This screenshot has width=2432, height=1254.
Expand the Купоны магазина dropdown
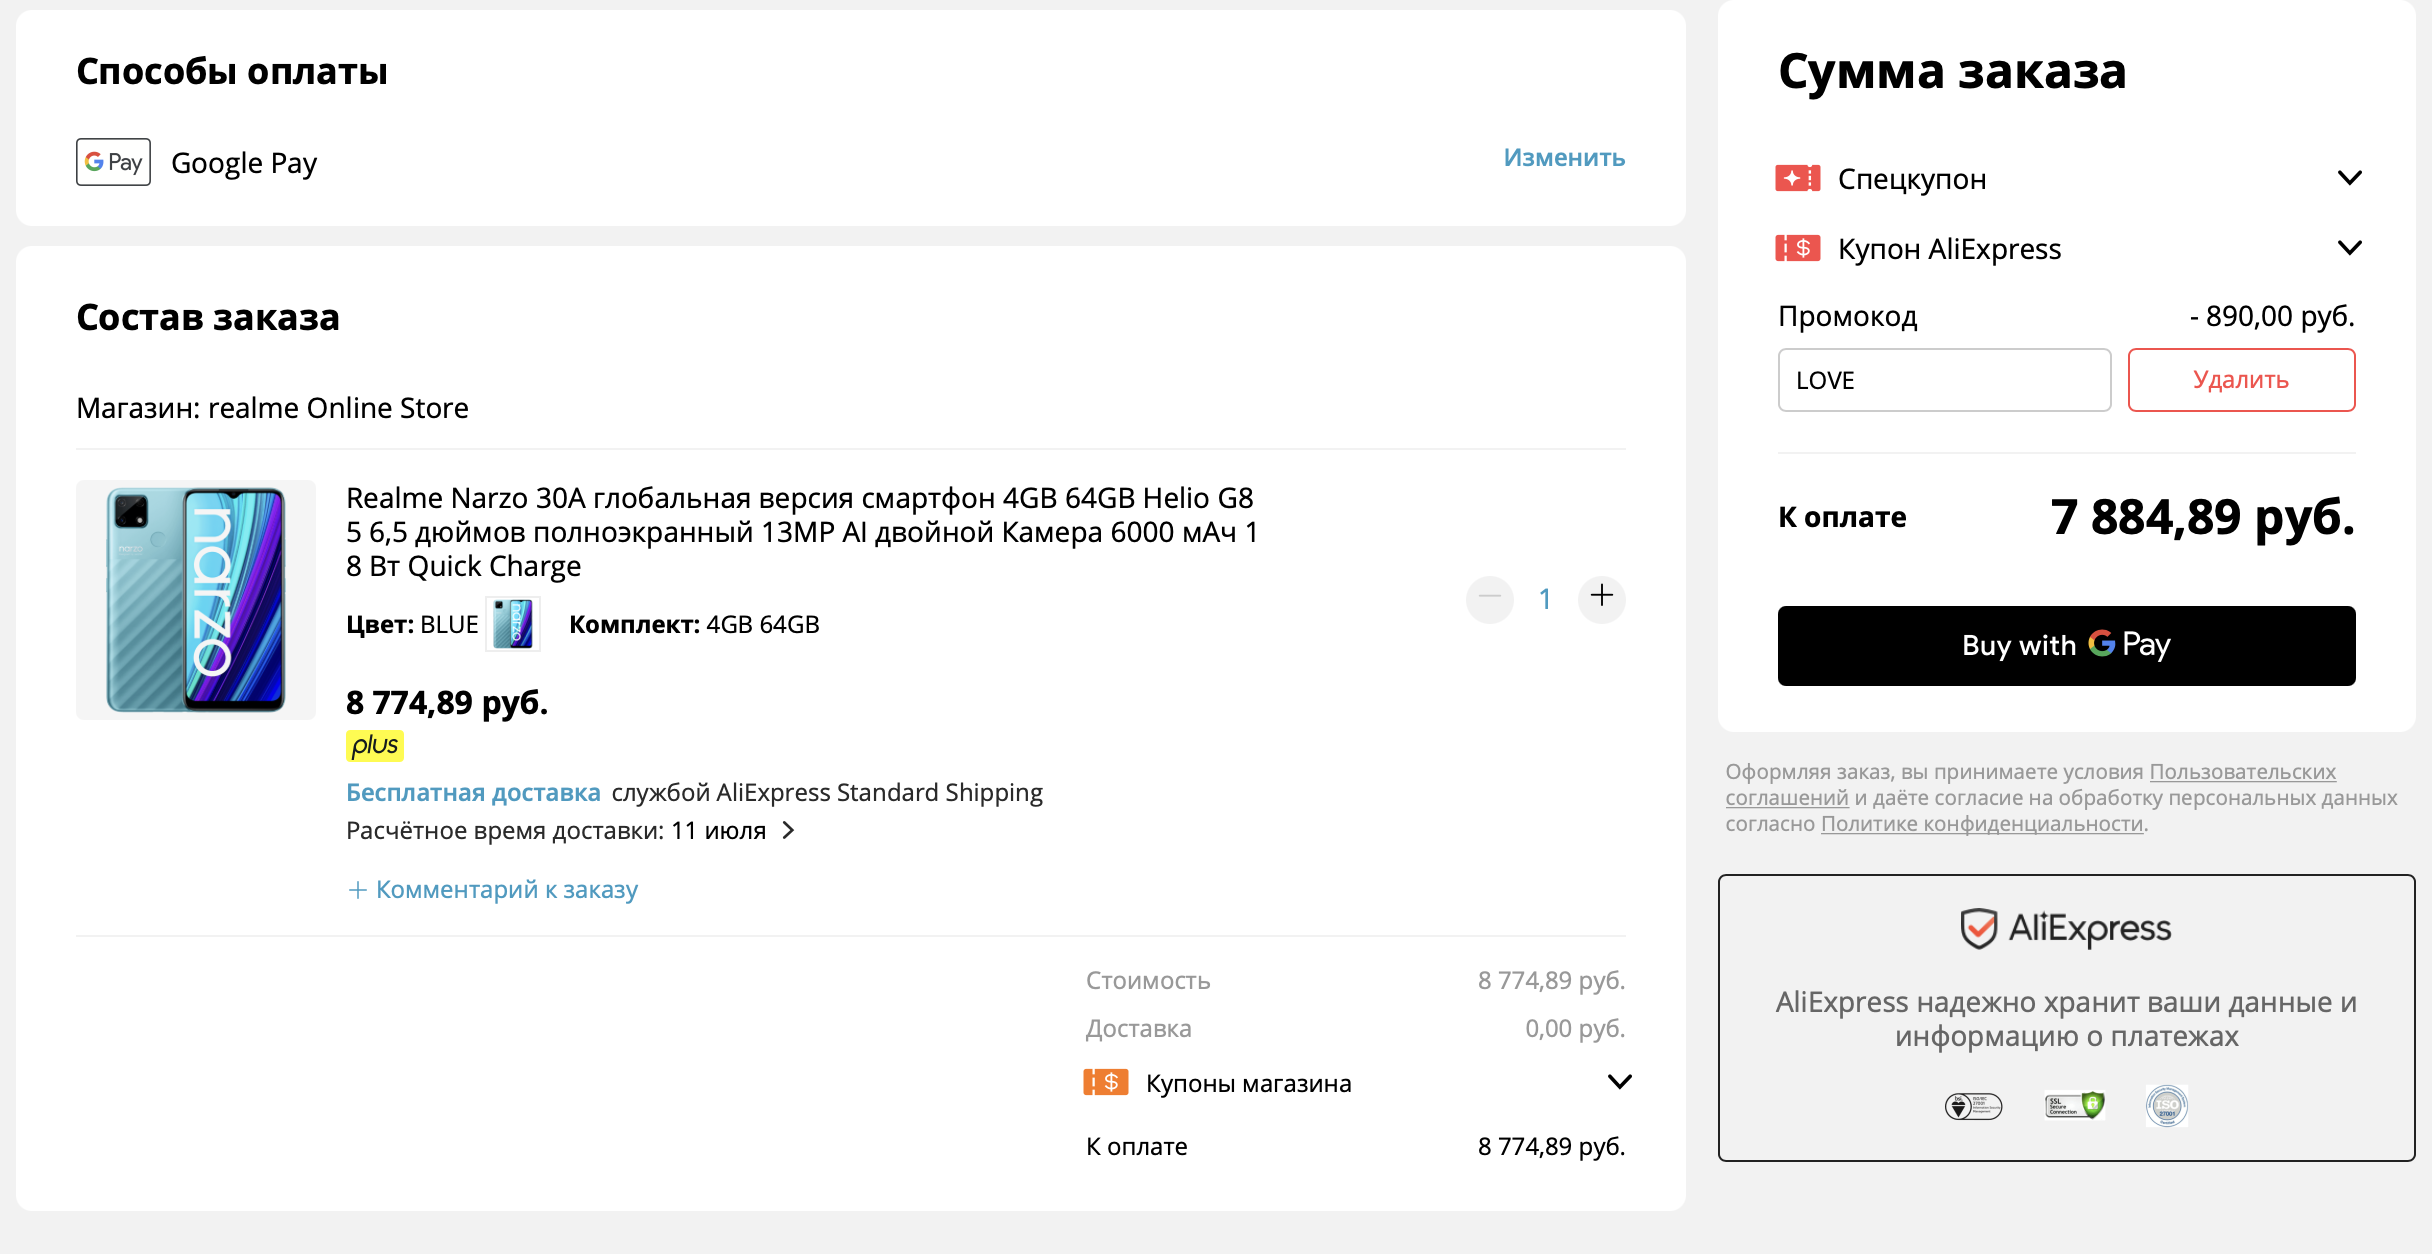pos(1619,1082)
